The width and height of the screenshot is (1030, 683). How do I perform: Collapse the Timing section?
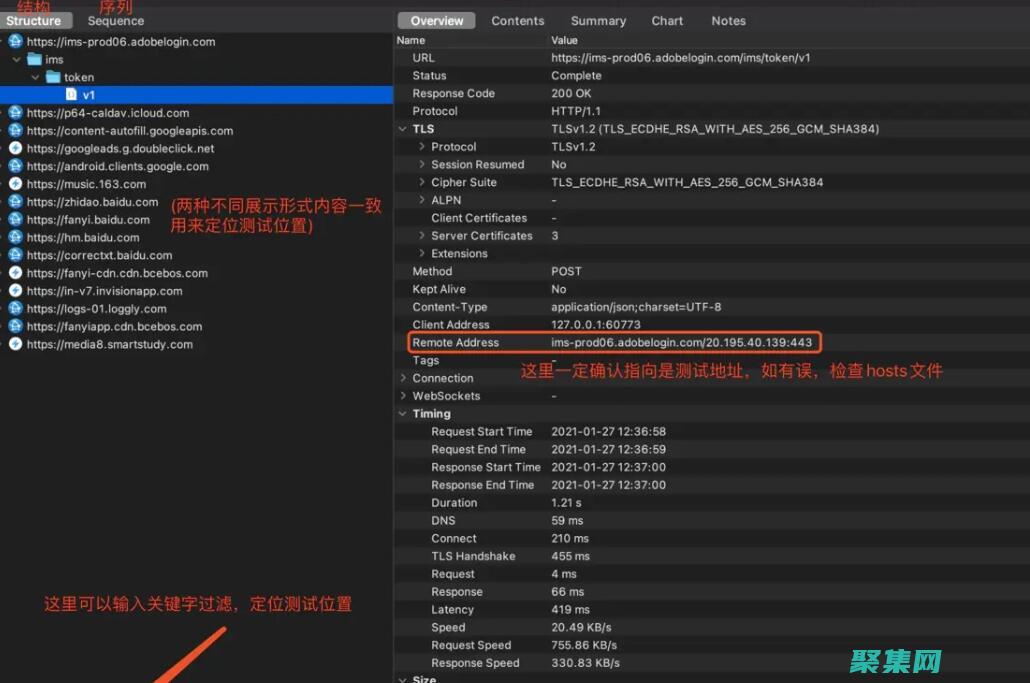404,413
